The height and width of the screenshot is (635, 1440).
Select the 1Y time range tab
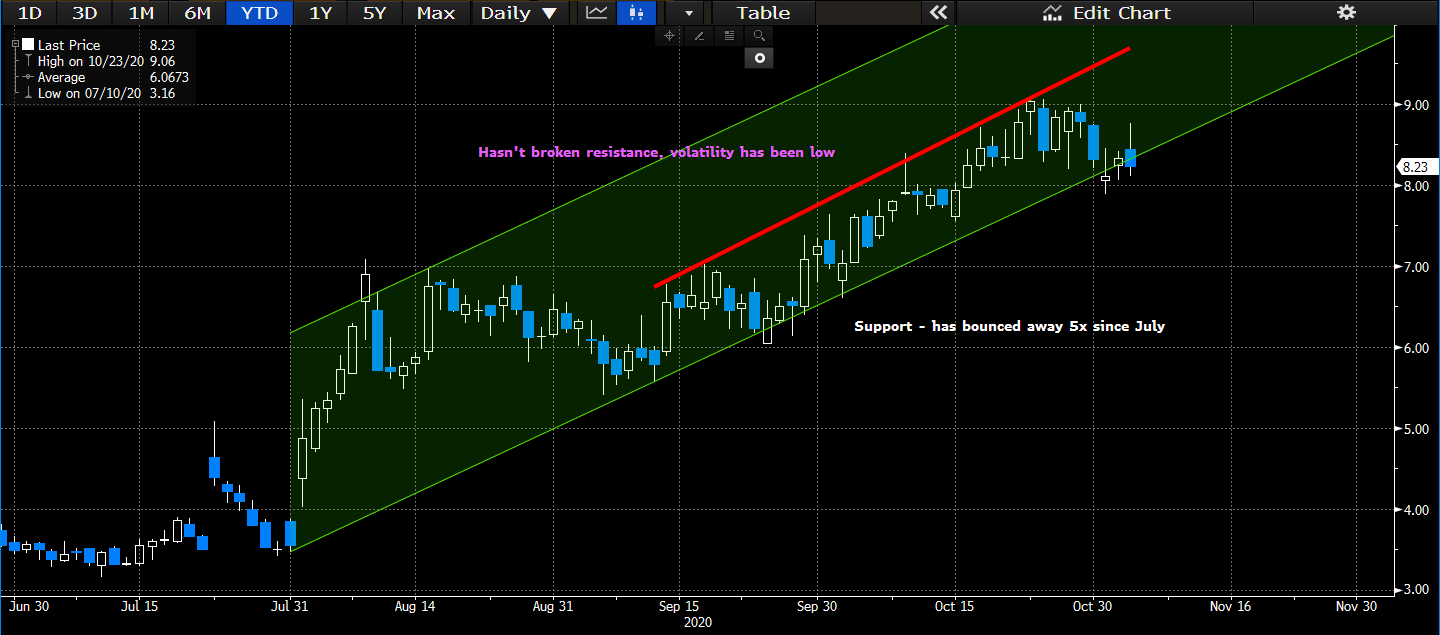tap(319, 13)
